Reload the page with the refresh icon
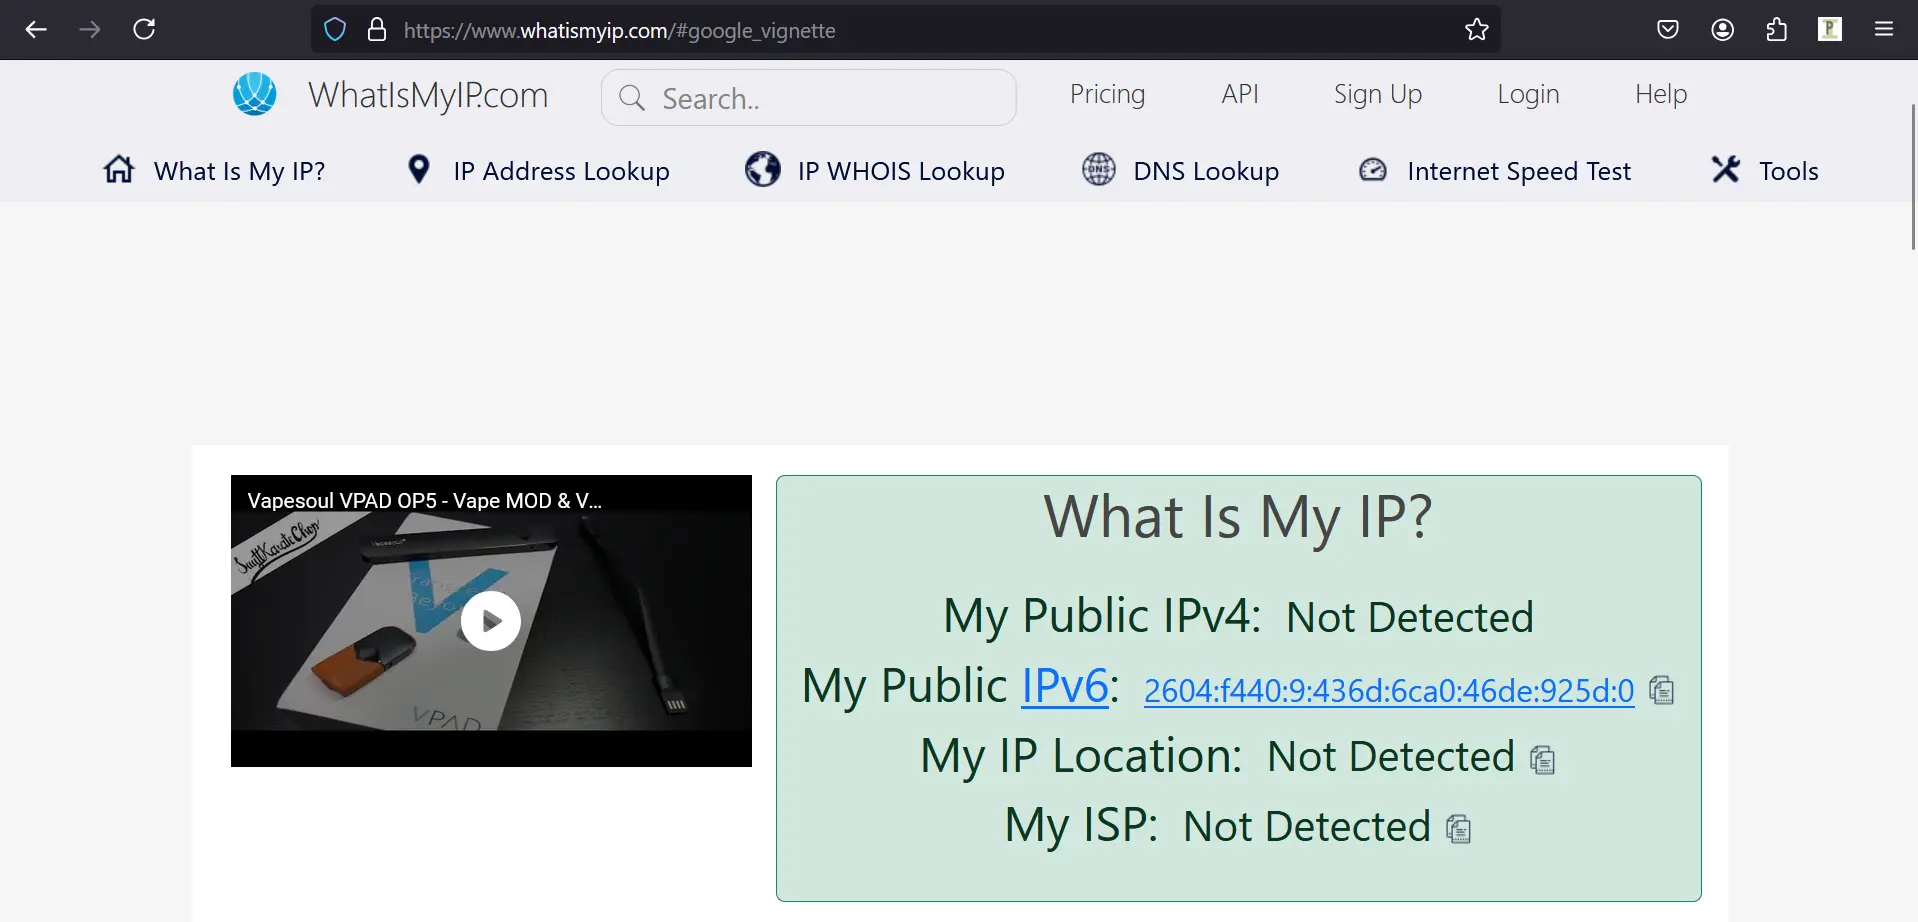 tap(144, 29)
